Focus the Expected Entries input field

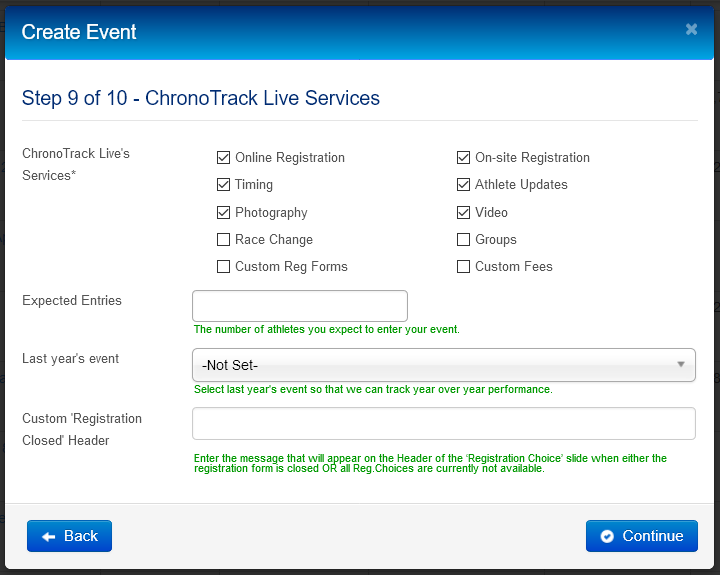point(300,306)
